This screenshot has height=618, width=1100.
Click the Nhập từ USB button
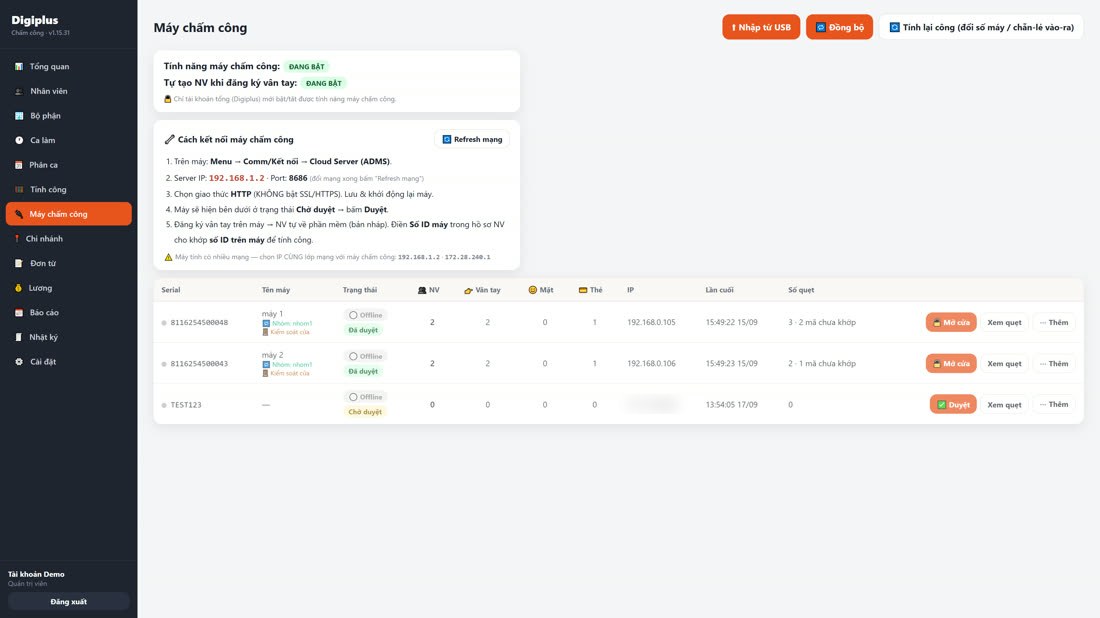(761, 27)
